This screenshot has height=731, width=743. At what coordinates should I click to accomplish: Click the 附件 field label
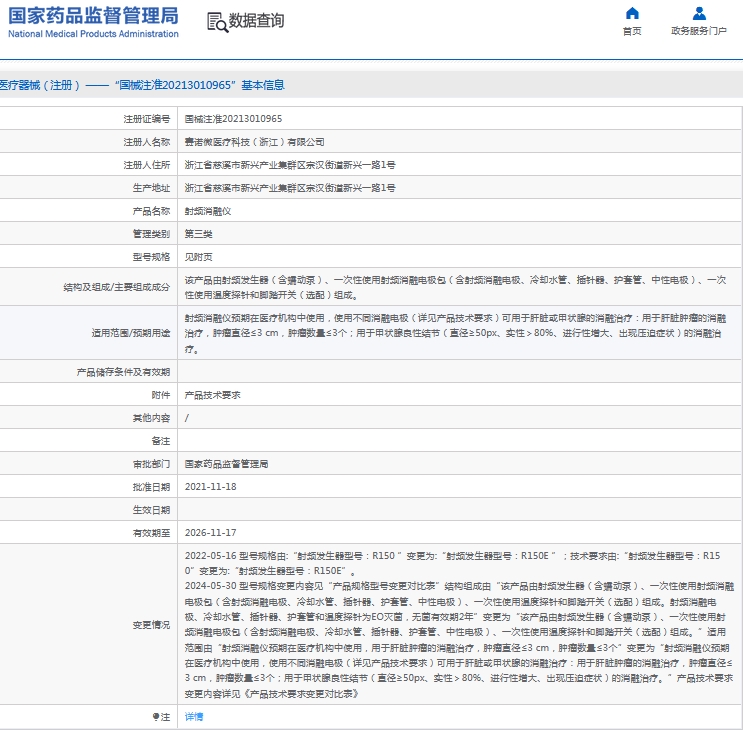[x=161, y=395]
